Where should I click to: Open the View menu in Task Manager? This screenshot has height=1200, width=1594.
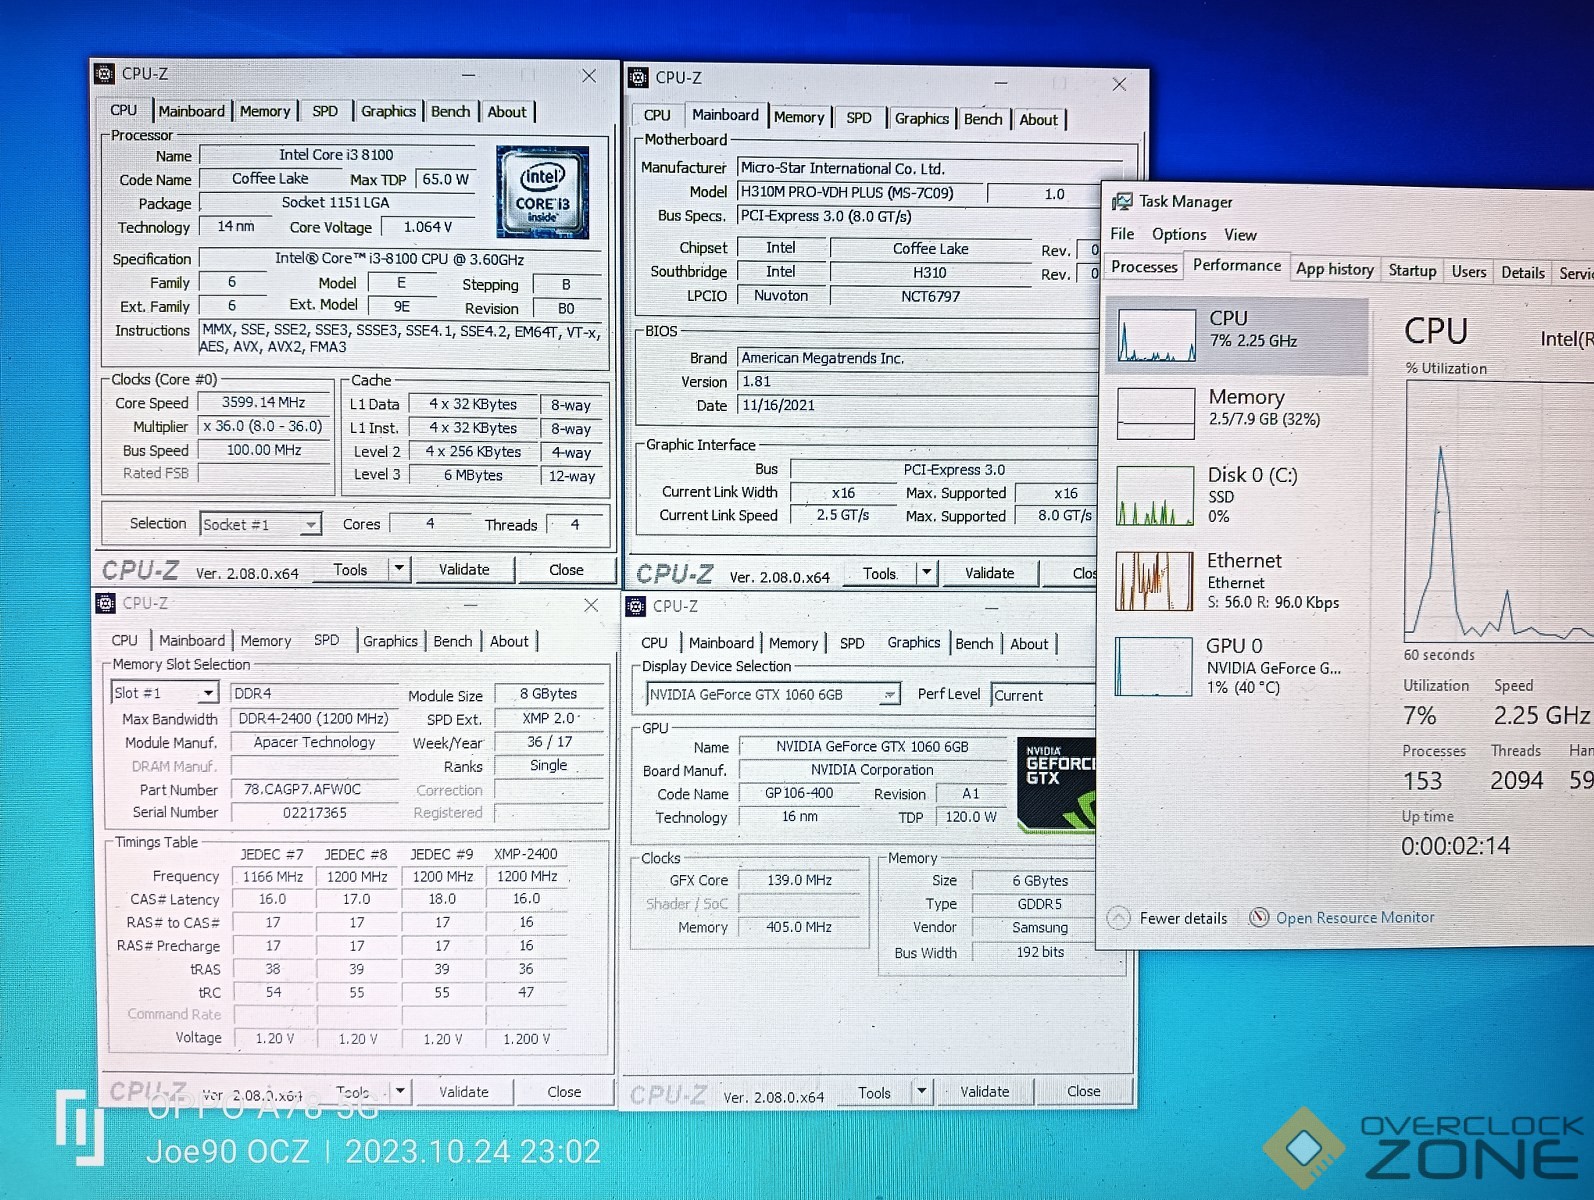tap(1240, 235)
